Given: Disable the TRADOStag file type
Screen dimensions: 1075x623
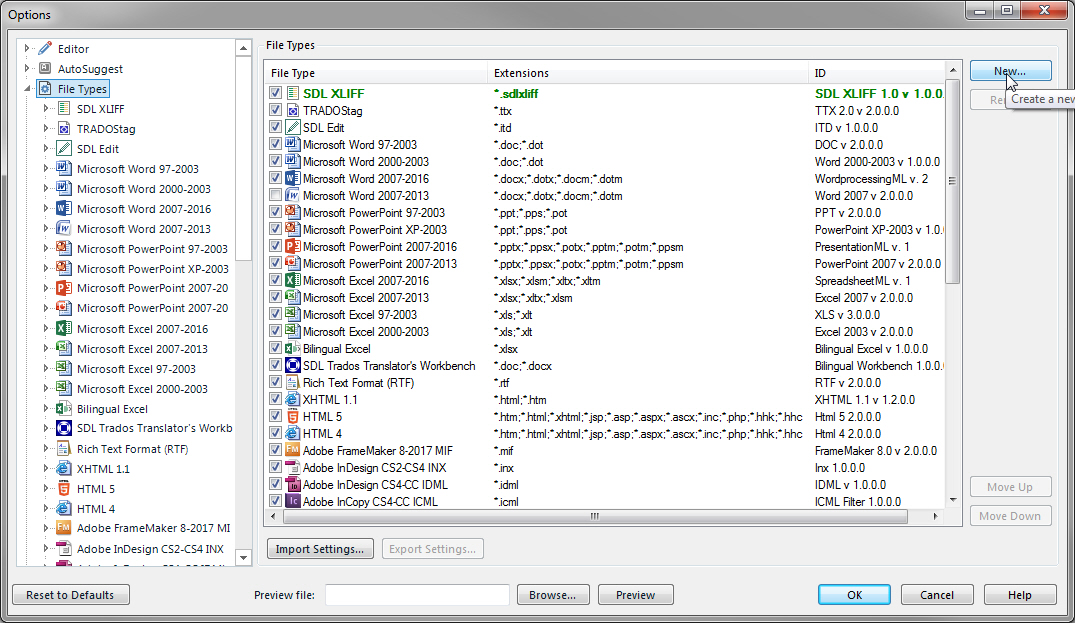Looking at the screenshot, I should [x=275, y=111].
